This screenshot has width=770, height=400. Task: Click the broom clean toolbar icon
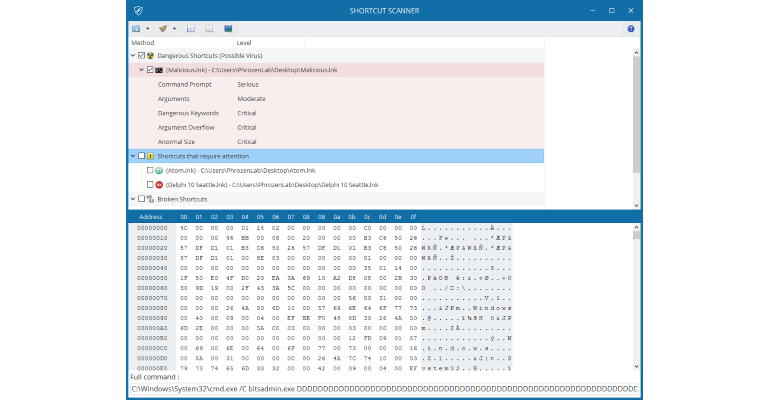(163, 29)
